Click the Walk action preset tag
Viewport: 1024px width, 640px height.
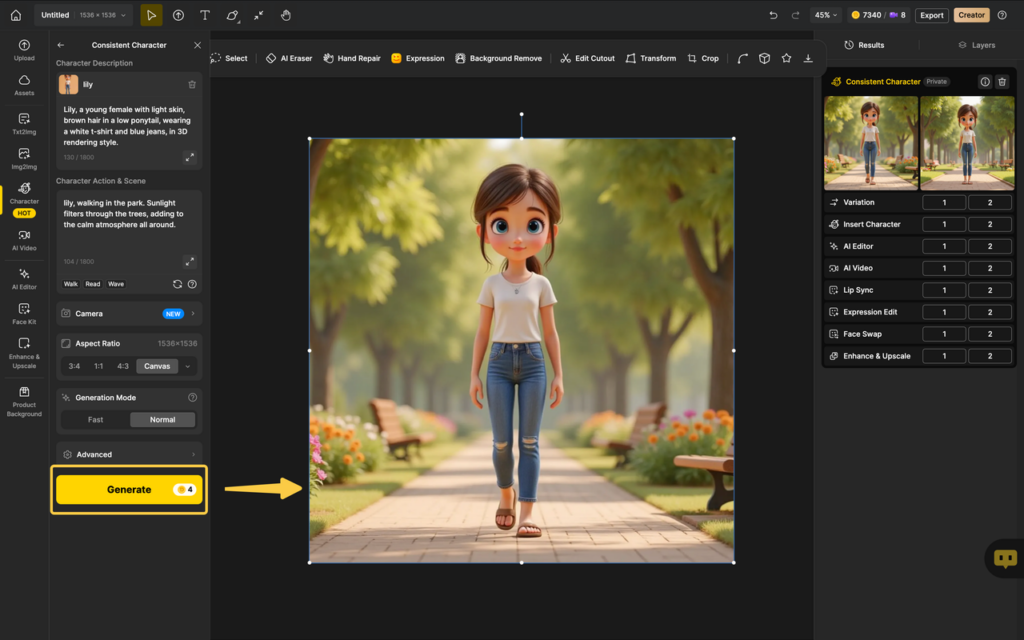pyautogui.click(x=71, y=284)
